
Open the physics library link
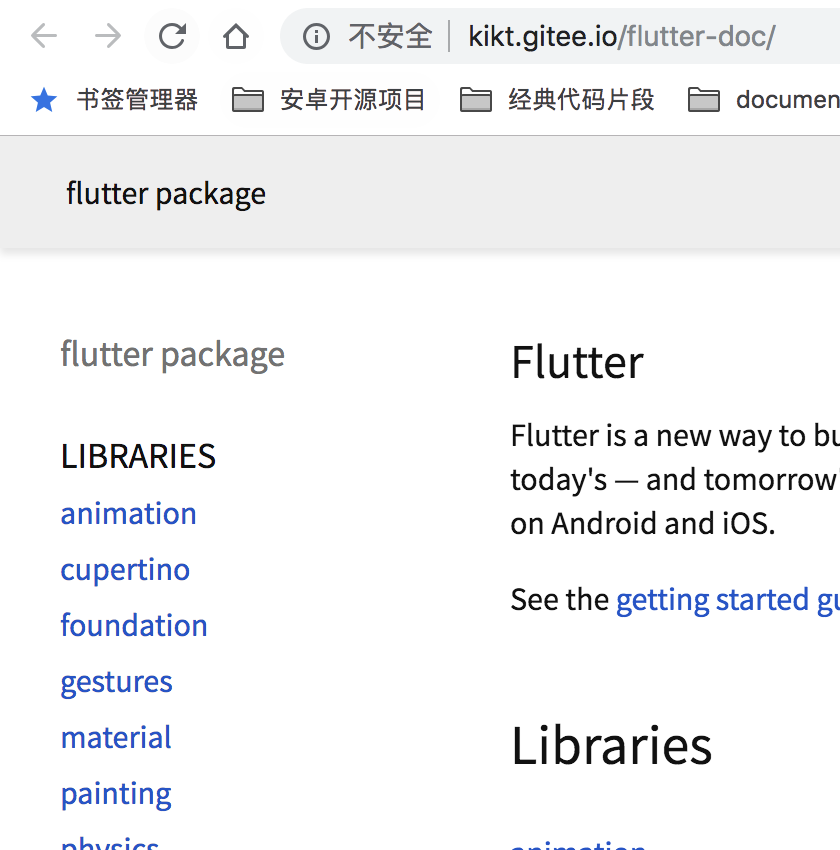(110, 843)
